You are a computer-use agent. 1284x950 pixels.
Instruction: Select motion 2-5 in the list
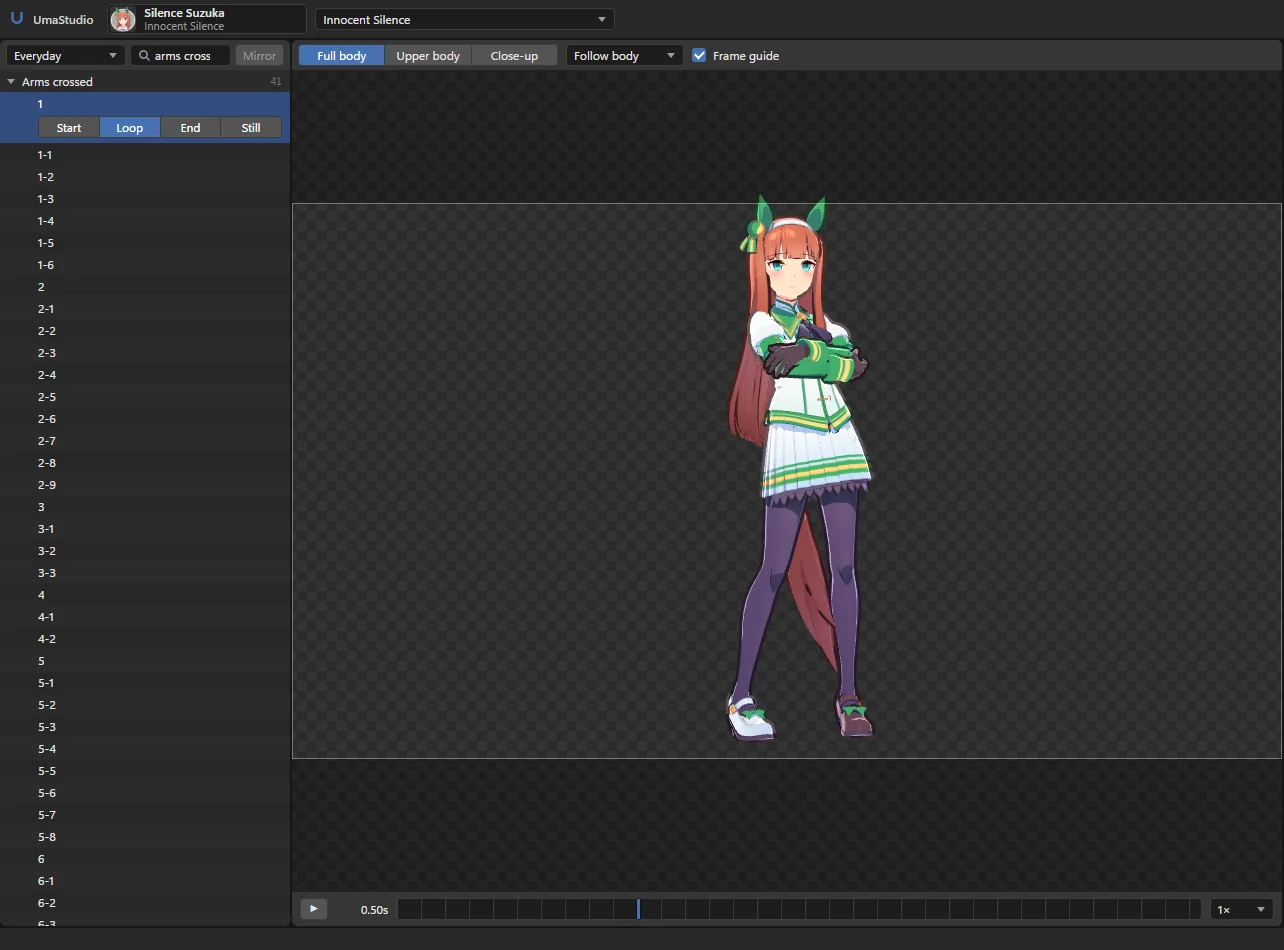coord(145,397)
